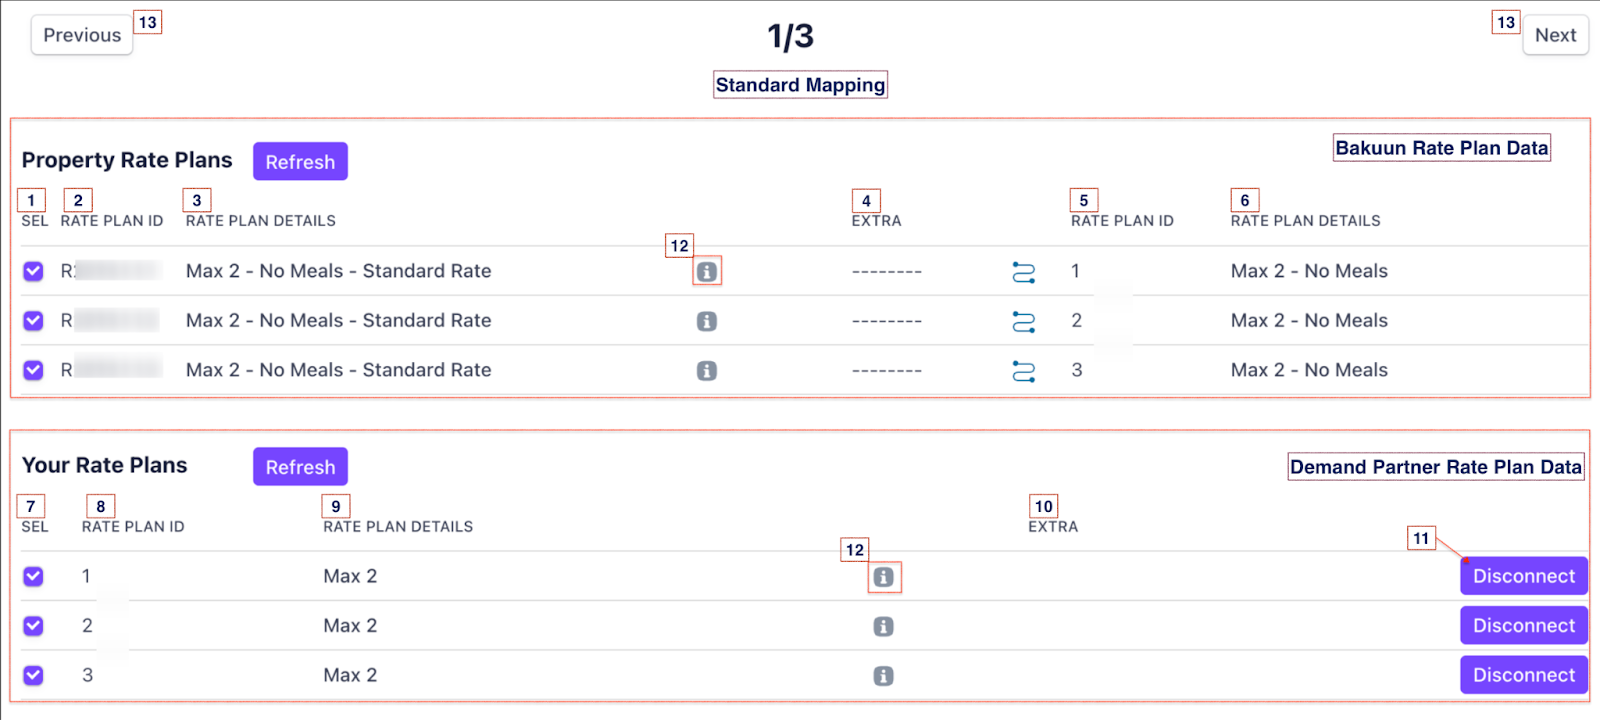This screenshot has width=1600, height=720.
Task: Toggle checkbox for your rate plan 3
Action: tap(33, 675)
